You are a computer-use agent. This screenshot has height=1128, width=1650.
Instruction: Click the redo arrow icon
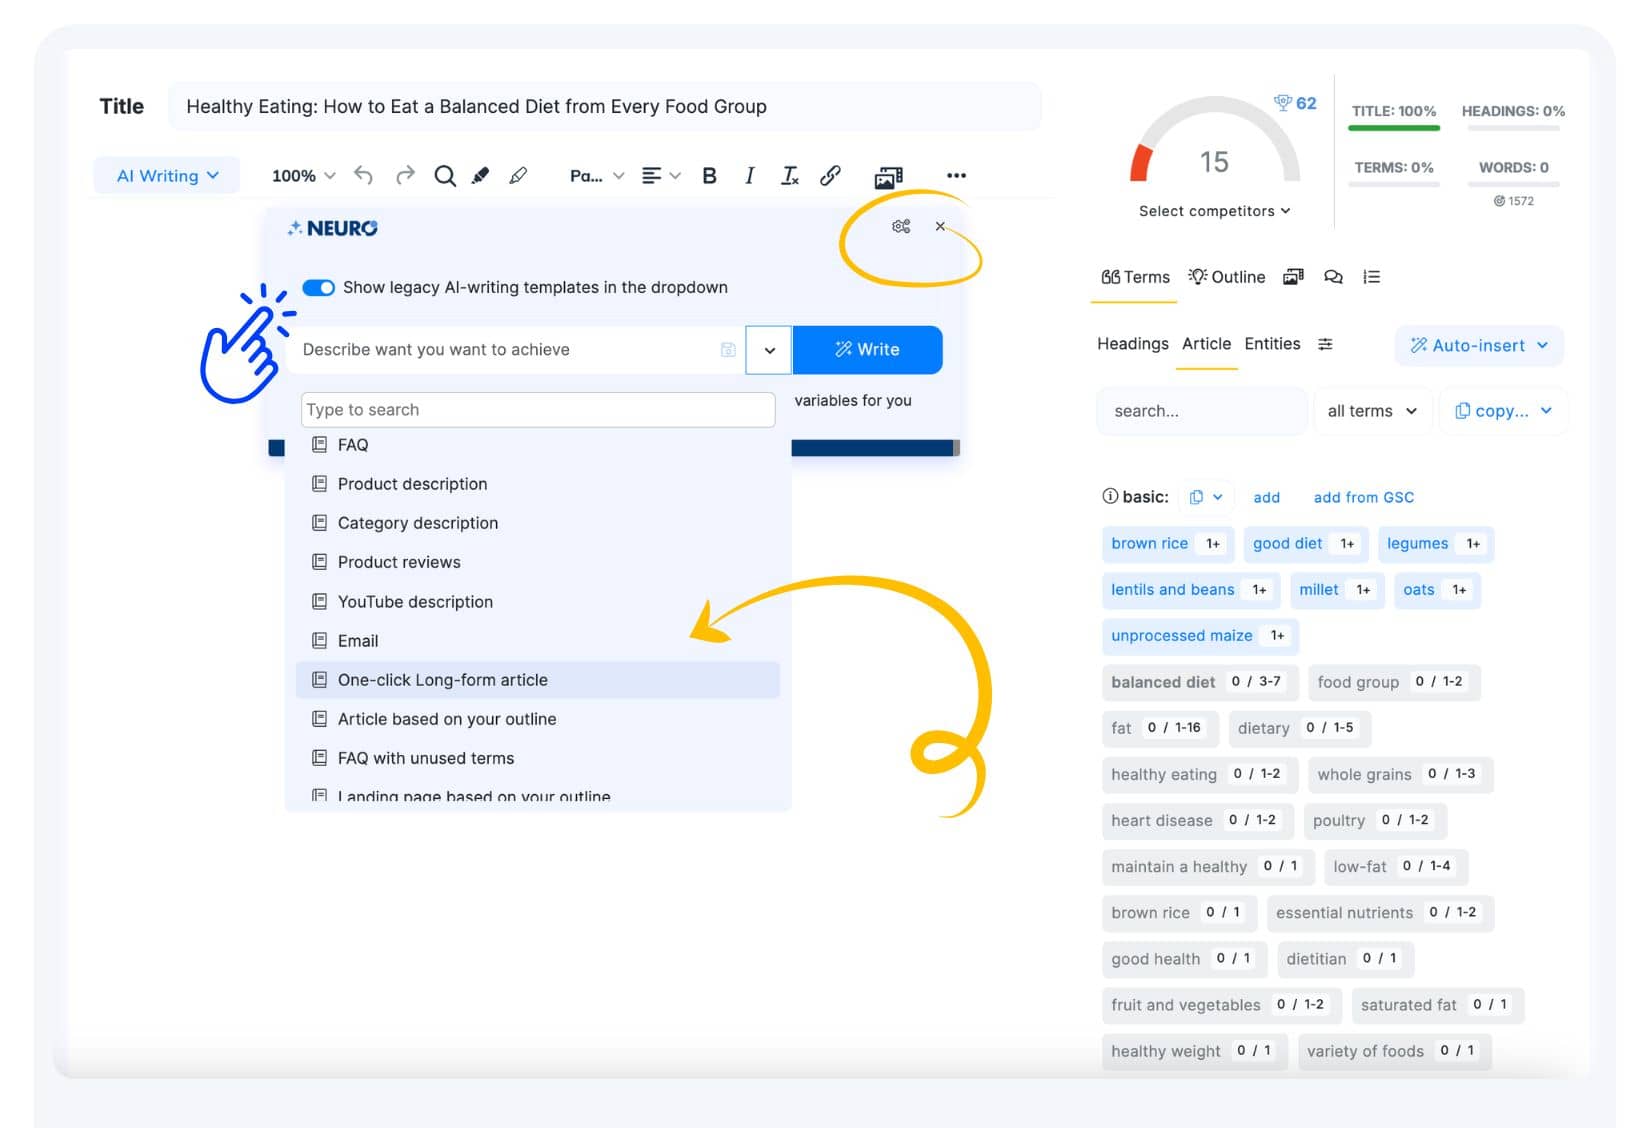pyautogui.click(x=405, y=176)
